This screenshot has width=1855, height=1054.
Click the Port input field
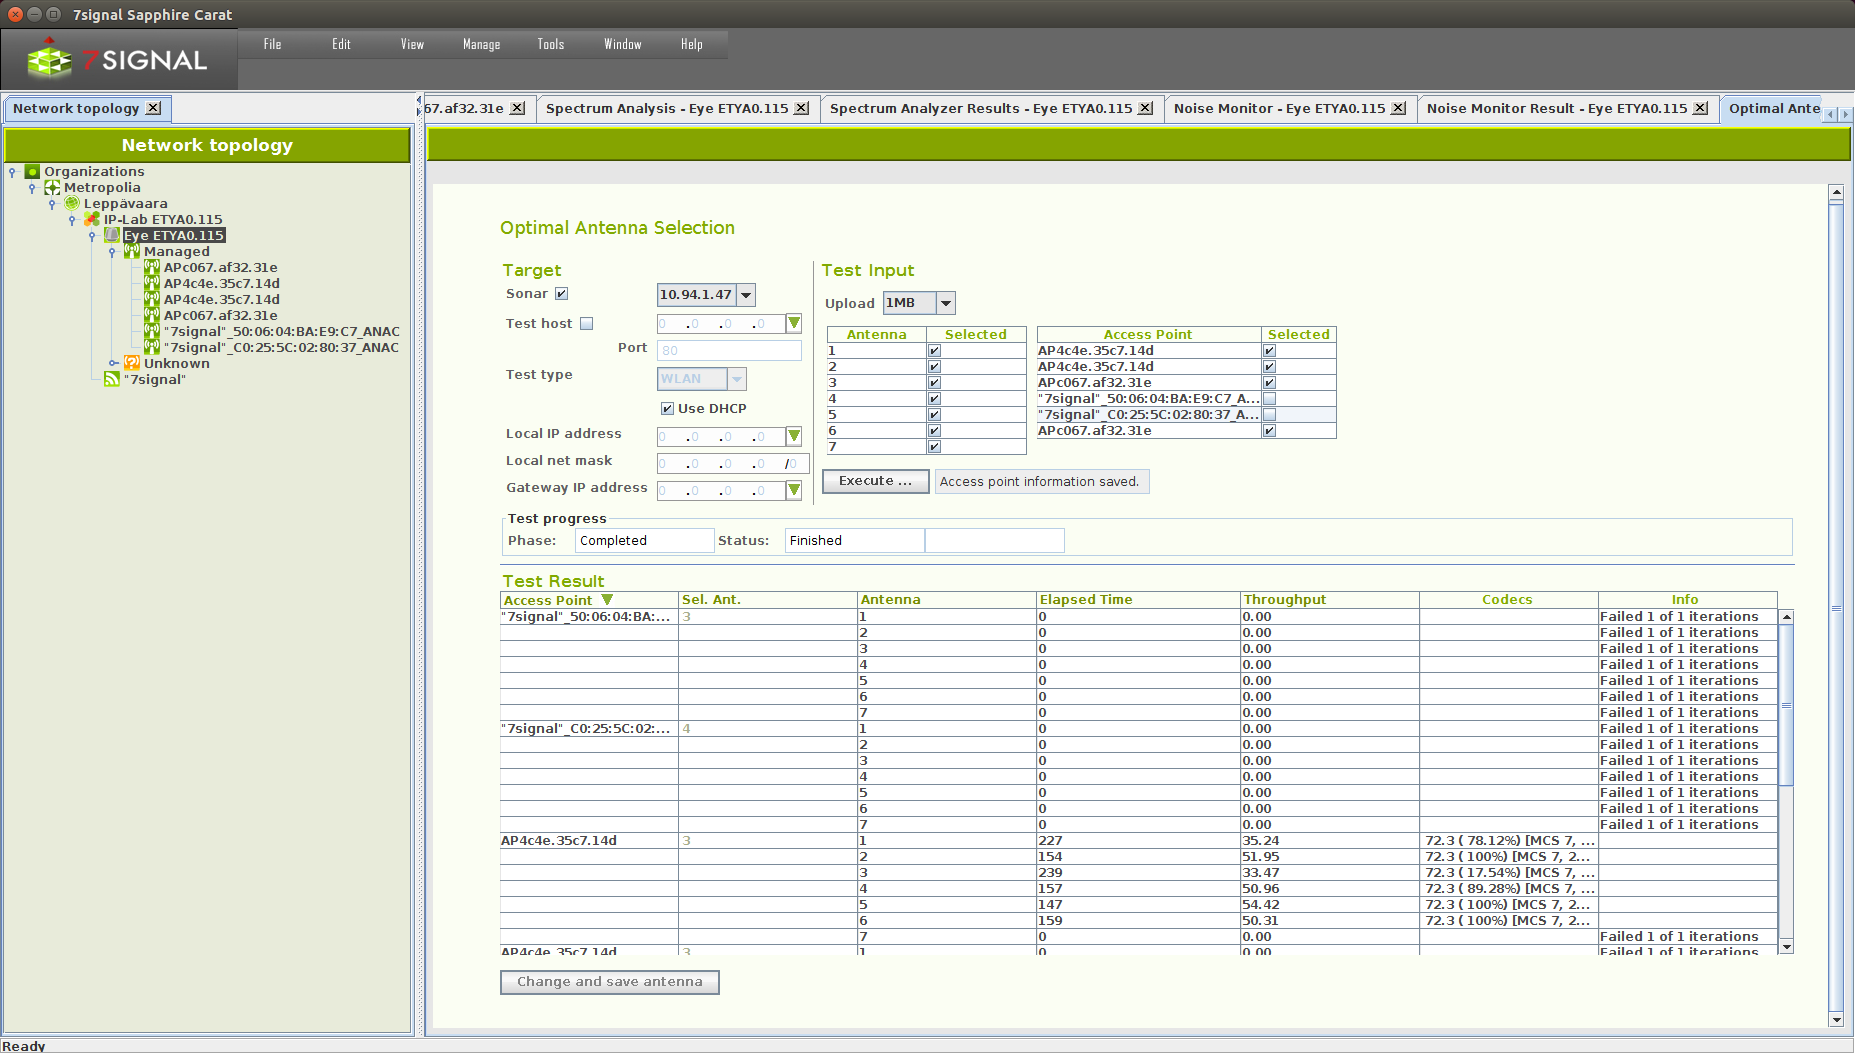click(729, 350)
